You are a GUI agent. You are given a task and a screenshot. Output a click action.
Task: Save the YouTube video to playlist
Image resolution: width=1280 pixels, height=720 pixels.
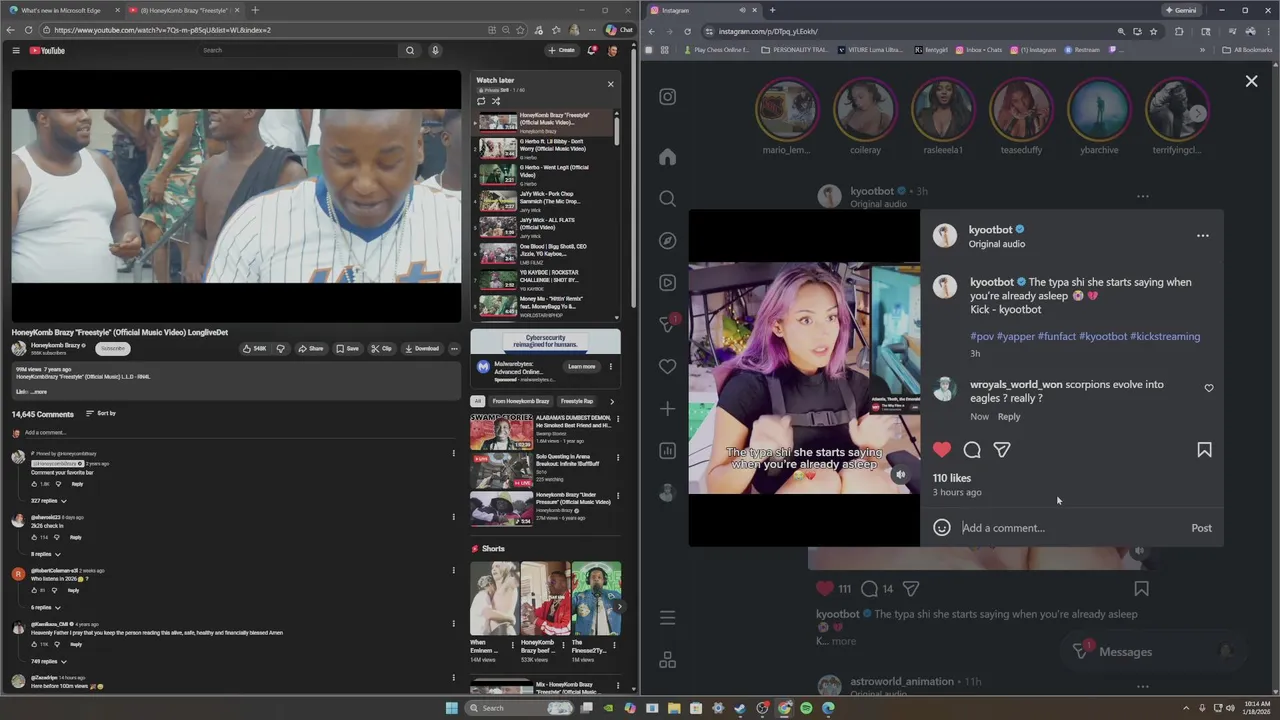(347, 348)
